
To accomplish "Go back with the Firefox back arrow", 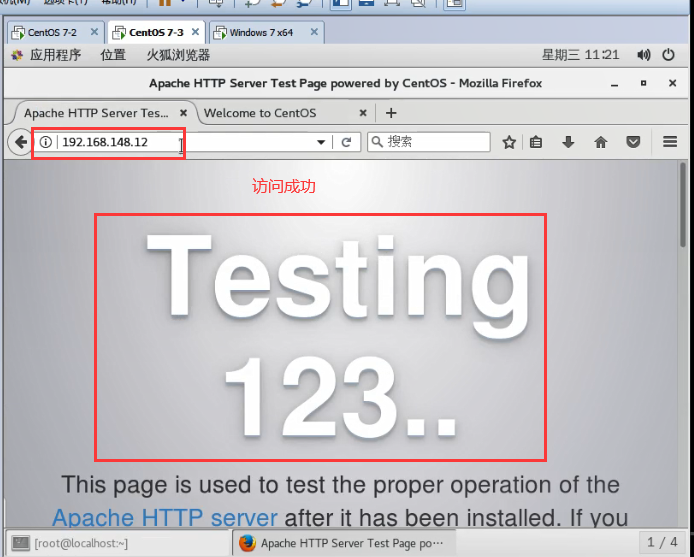I will 20,142.
